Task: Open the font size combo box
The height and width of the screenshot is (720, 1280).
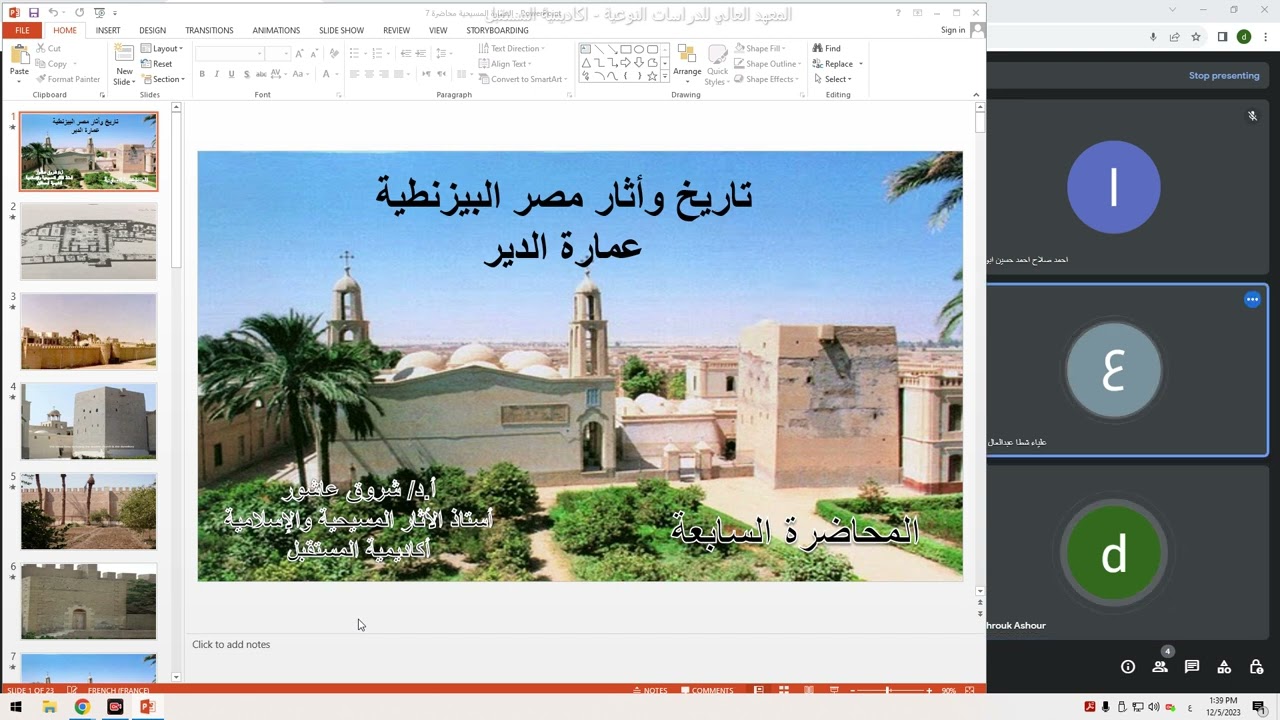Action: pyautogui.click(x=278, y=53)
